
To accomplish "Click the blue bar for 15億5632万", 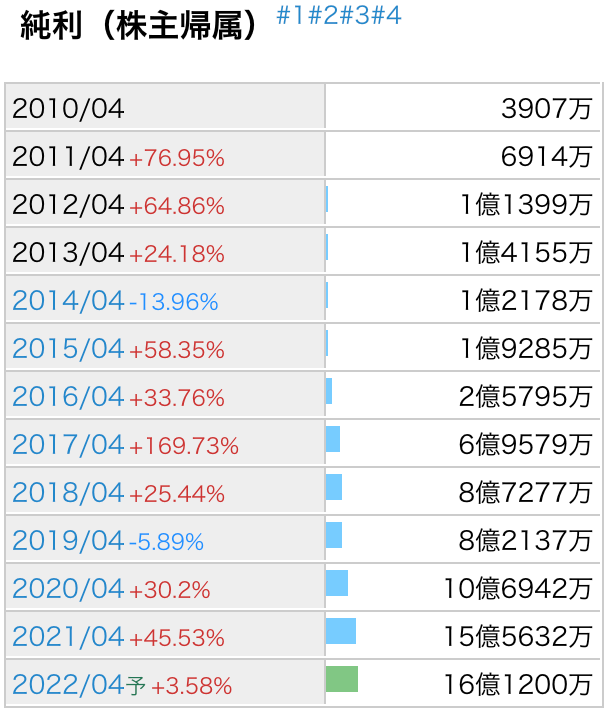I will coord(341,631).
